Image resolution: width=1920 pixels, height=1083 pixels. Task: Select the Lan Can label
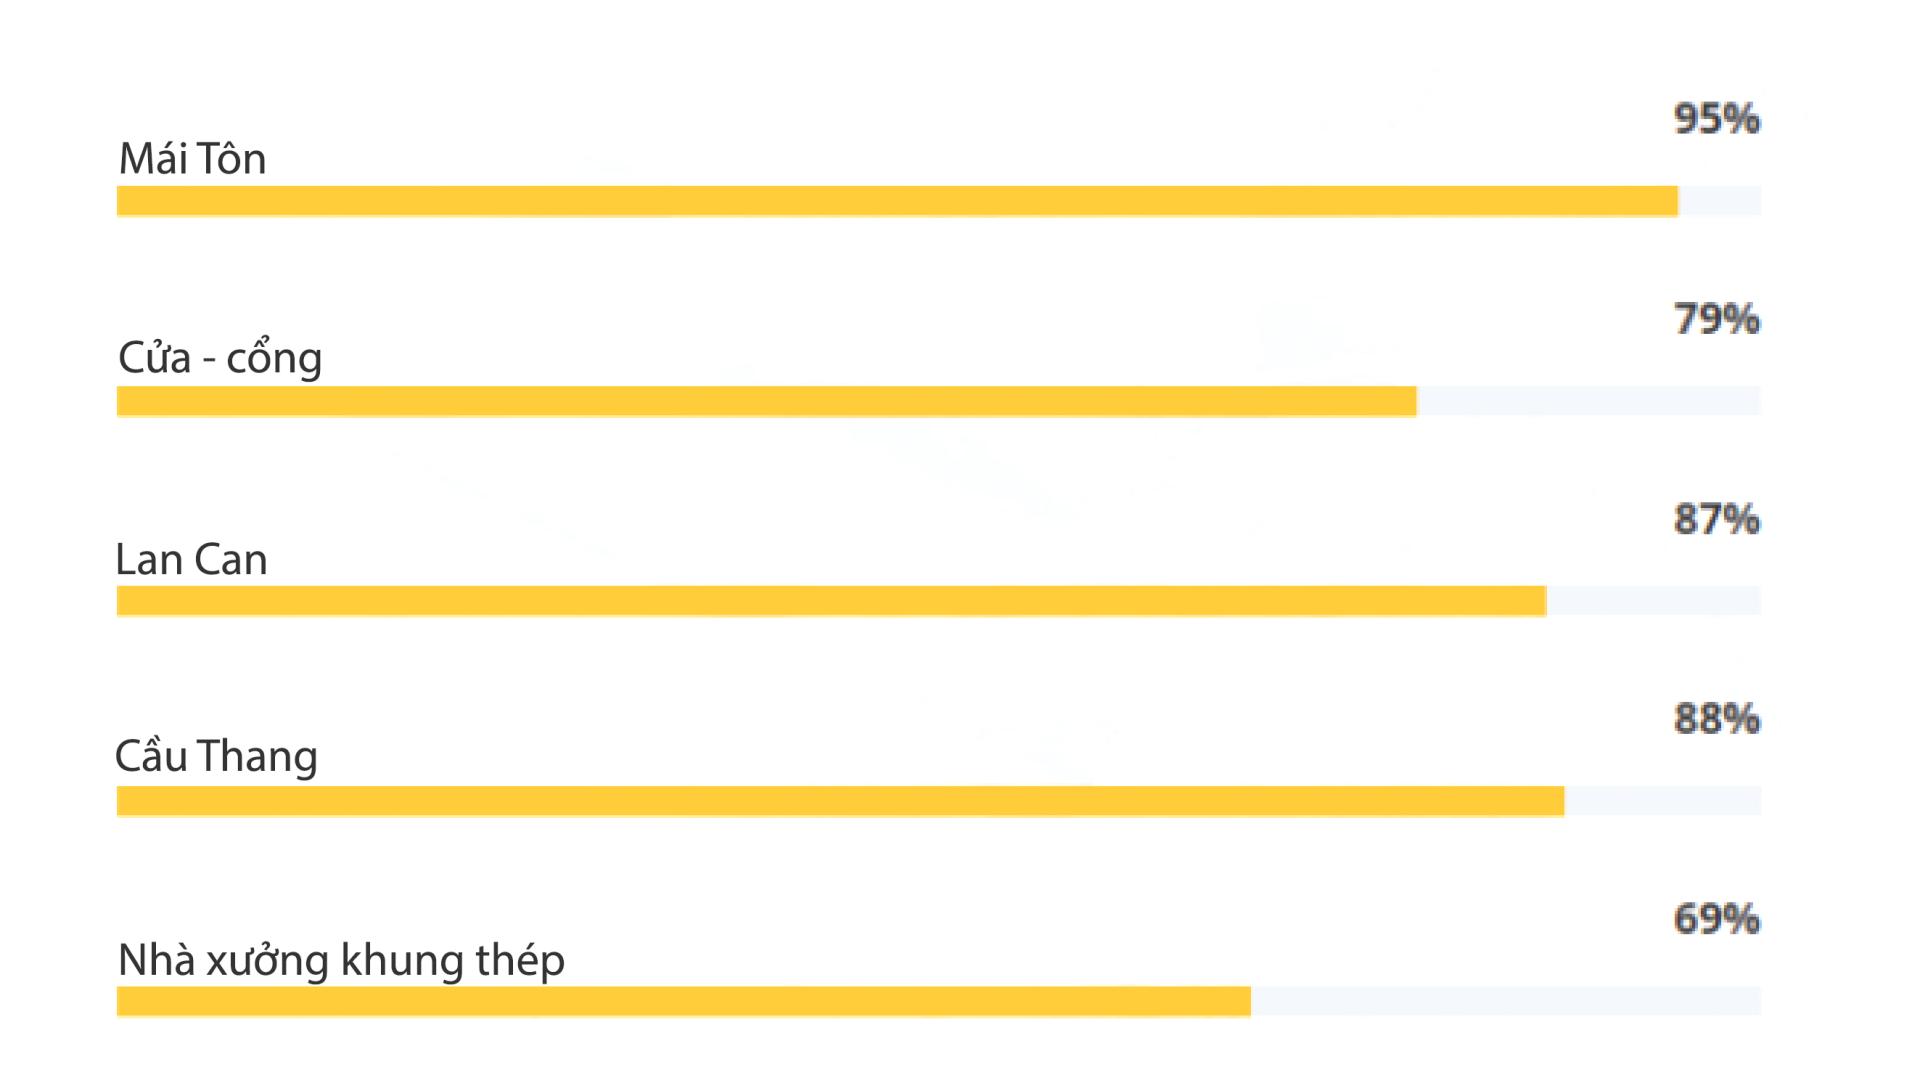click(191, 559)
